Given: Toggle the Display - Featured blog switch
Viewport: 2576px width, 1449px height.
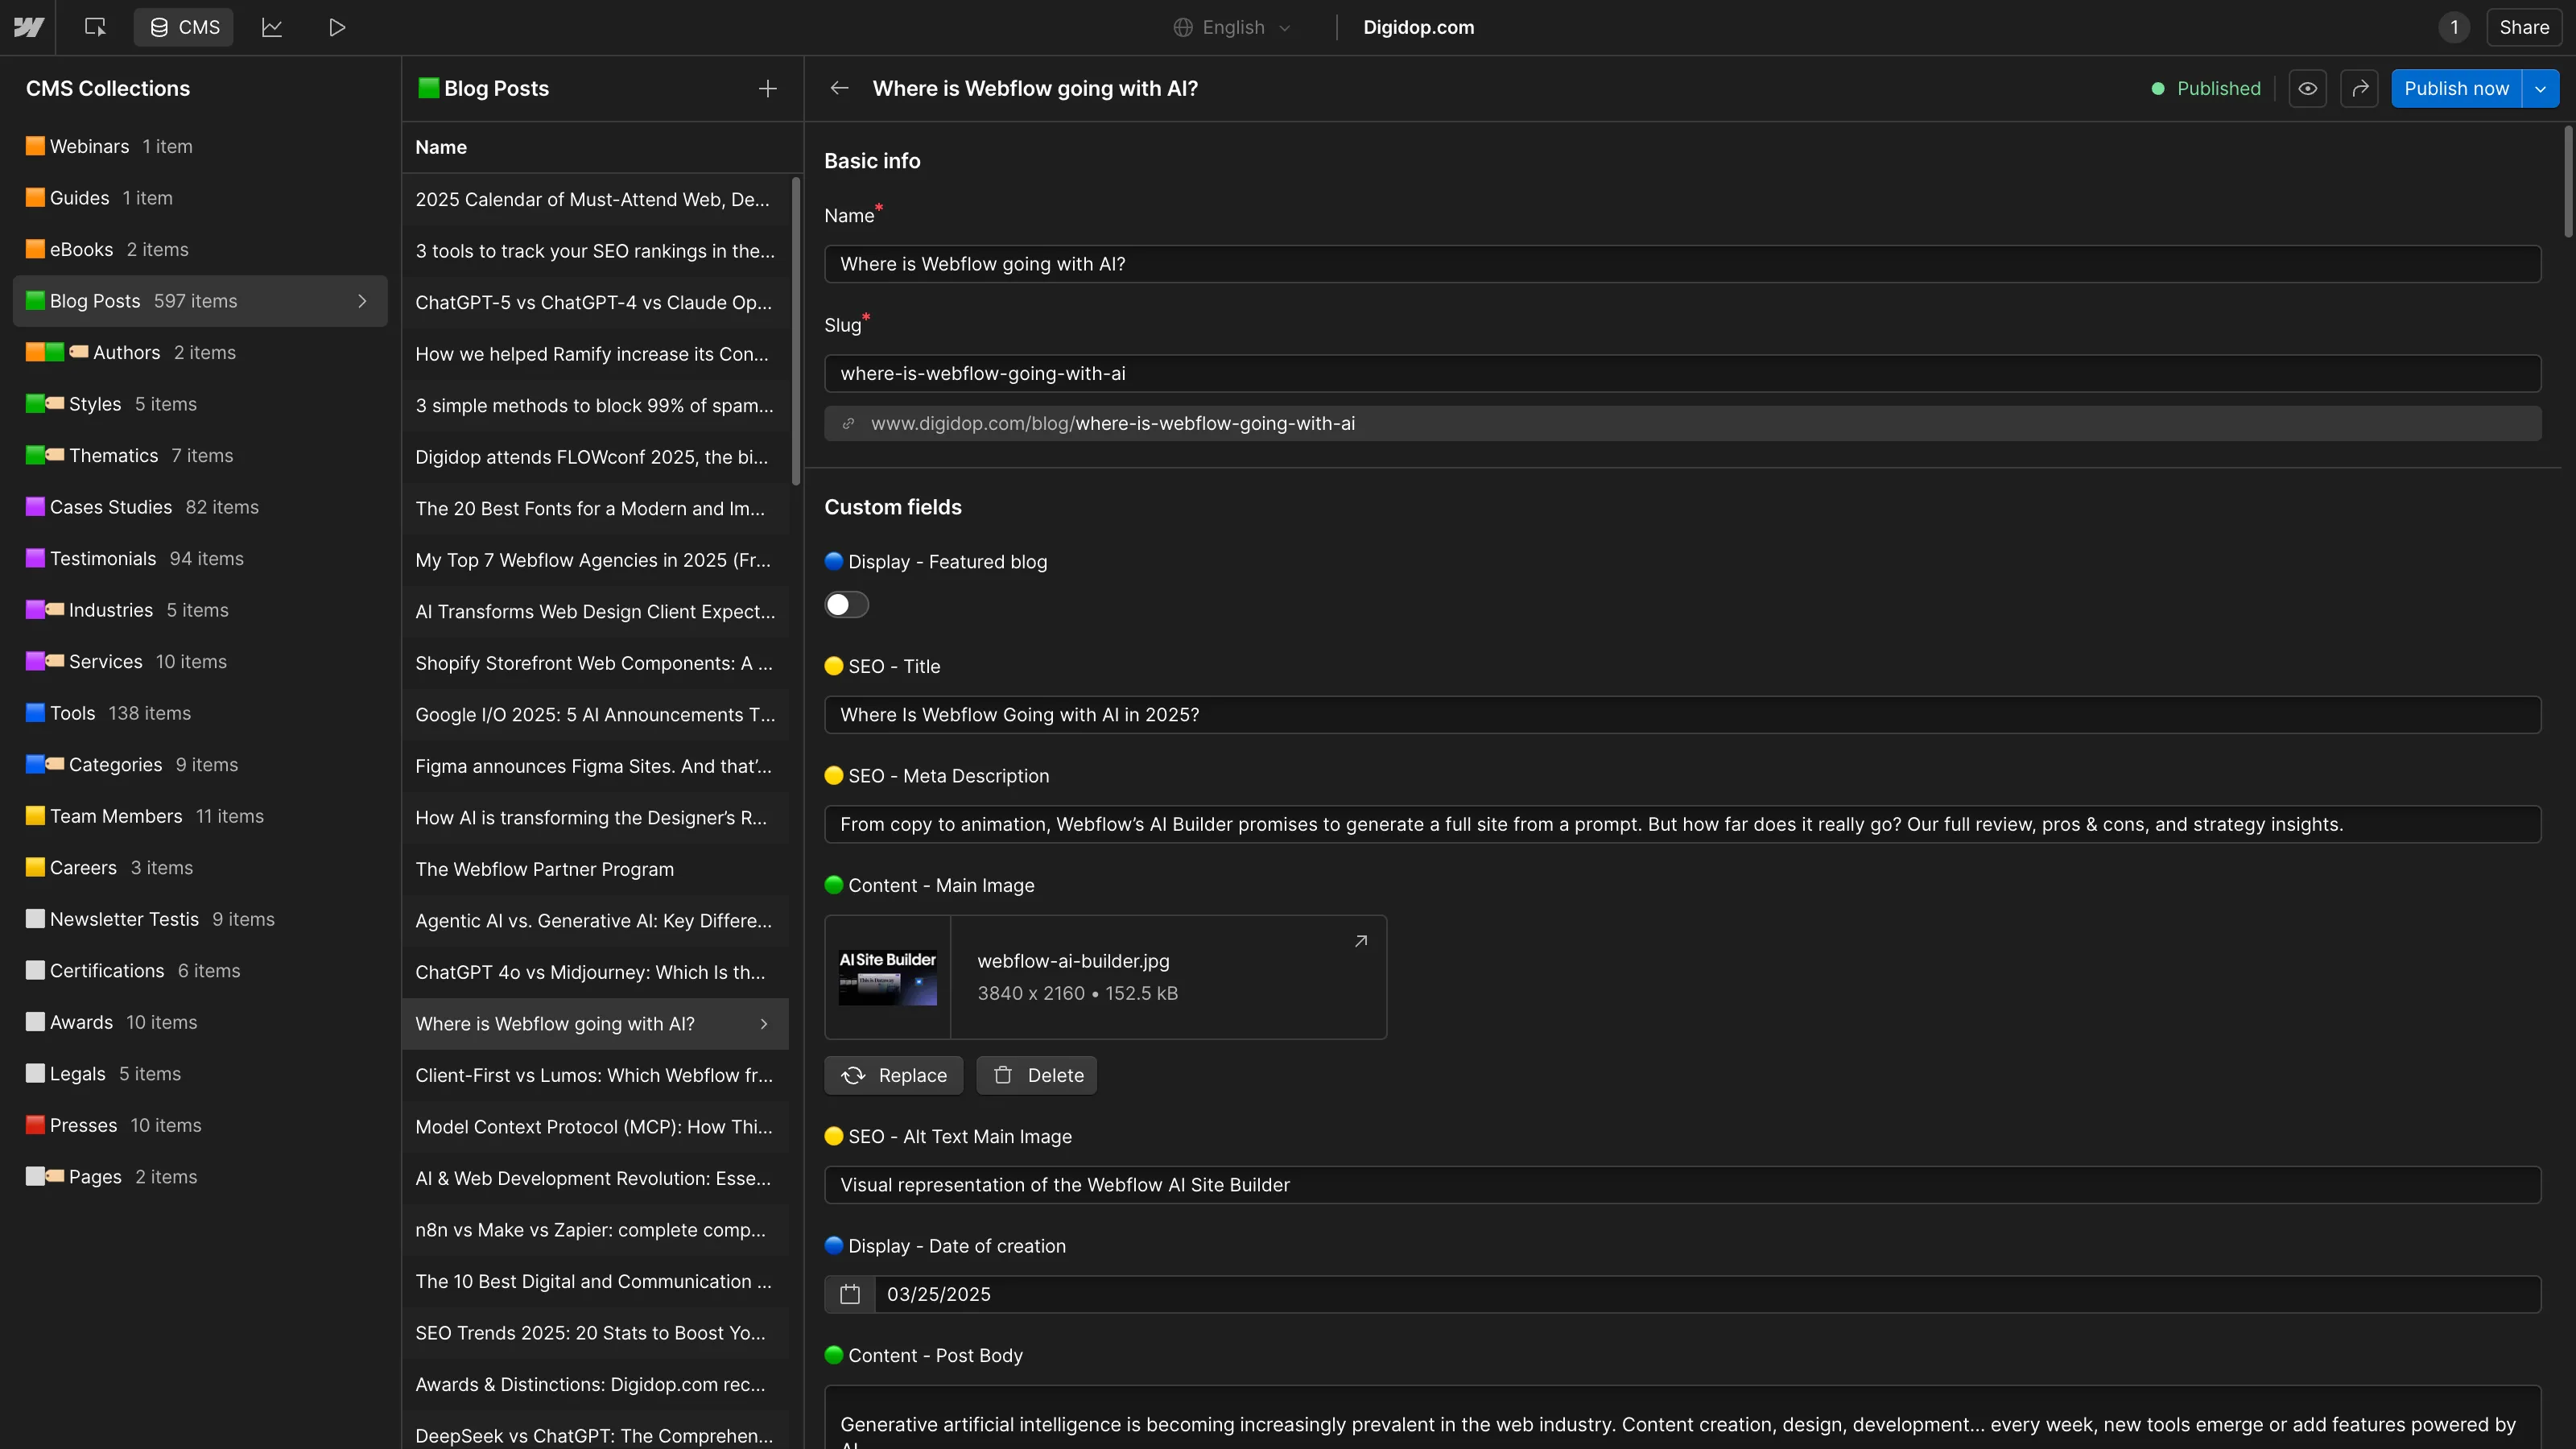Looking at the screenshot, I should click(846, 605).
